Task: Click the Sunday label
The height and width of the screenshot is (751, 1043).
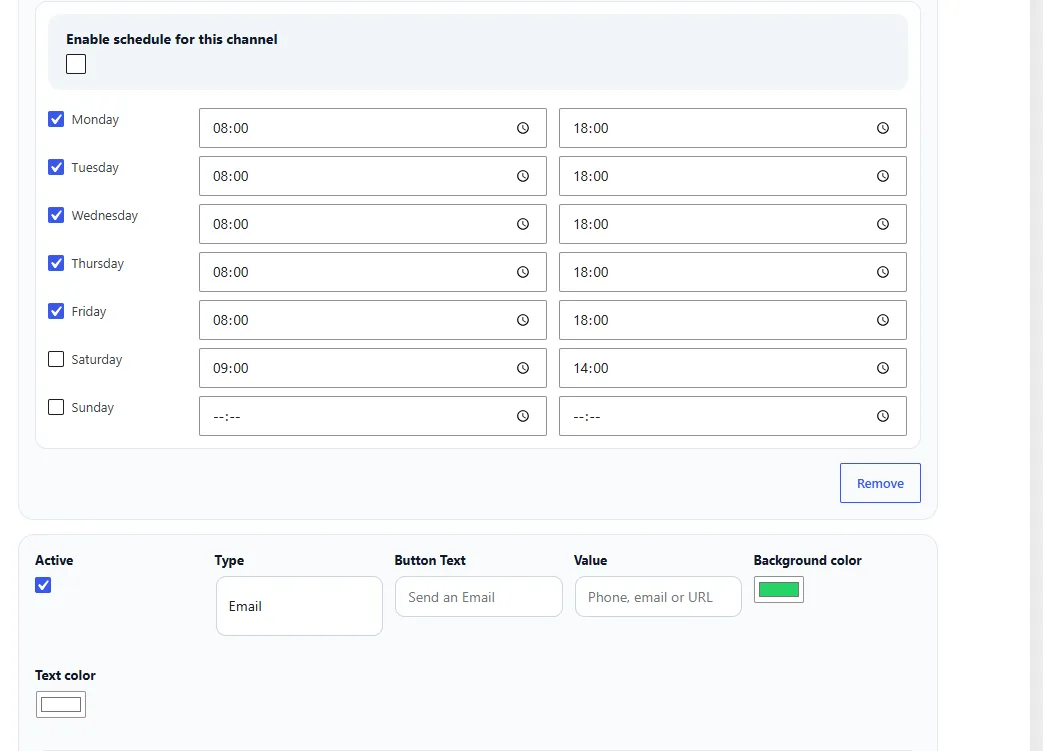Action: click(x=92, y=407)
